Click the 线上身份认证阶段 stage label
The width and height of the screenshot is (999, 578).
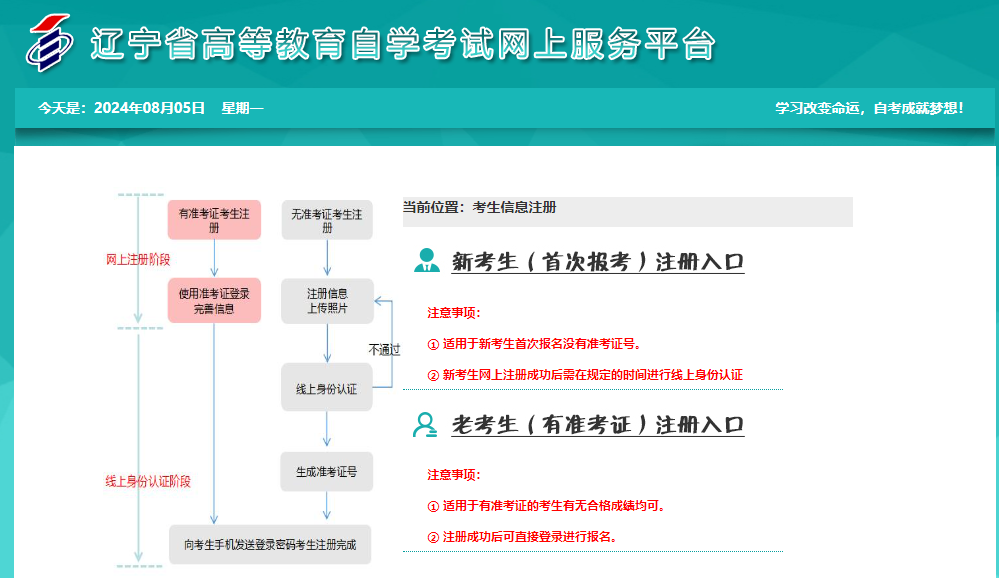148,481
